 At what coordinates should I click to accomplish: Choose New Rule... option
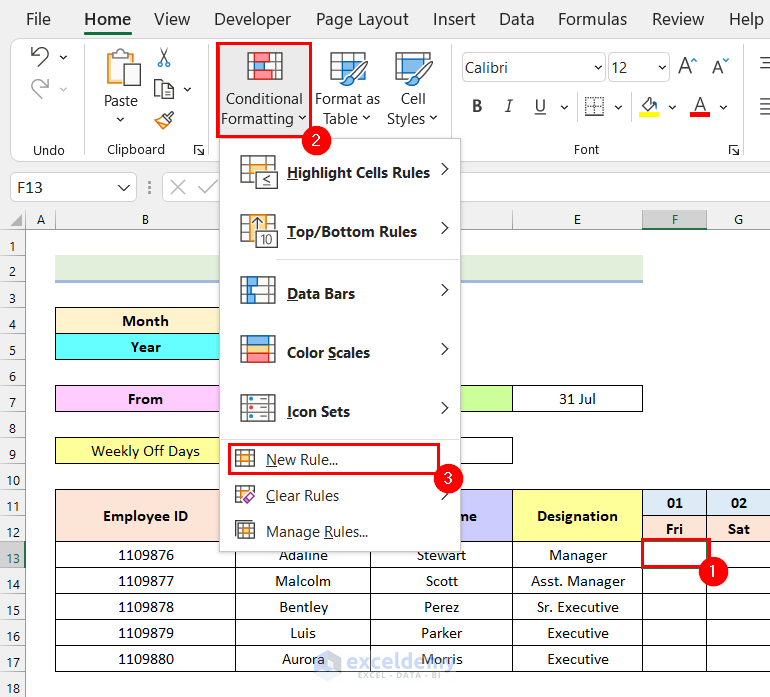[x=333, y=459]
